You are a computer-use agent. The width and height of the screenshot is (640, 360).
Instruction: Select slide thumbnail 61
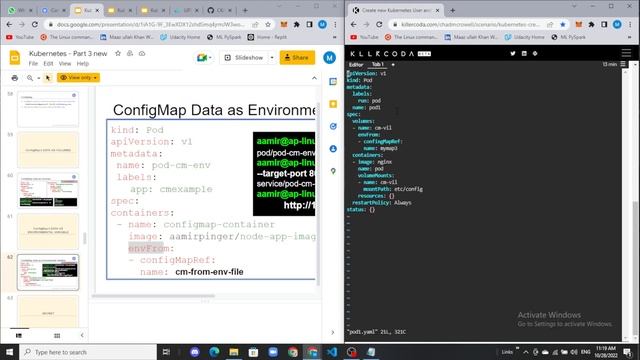48,231
